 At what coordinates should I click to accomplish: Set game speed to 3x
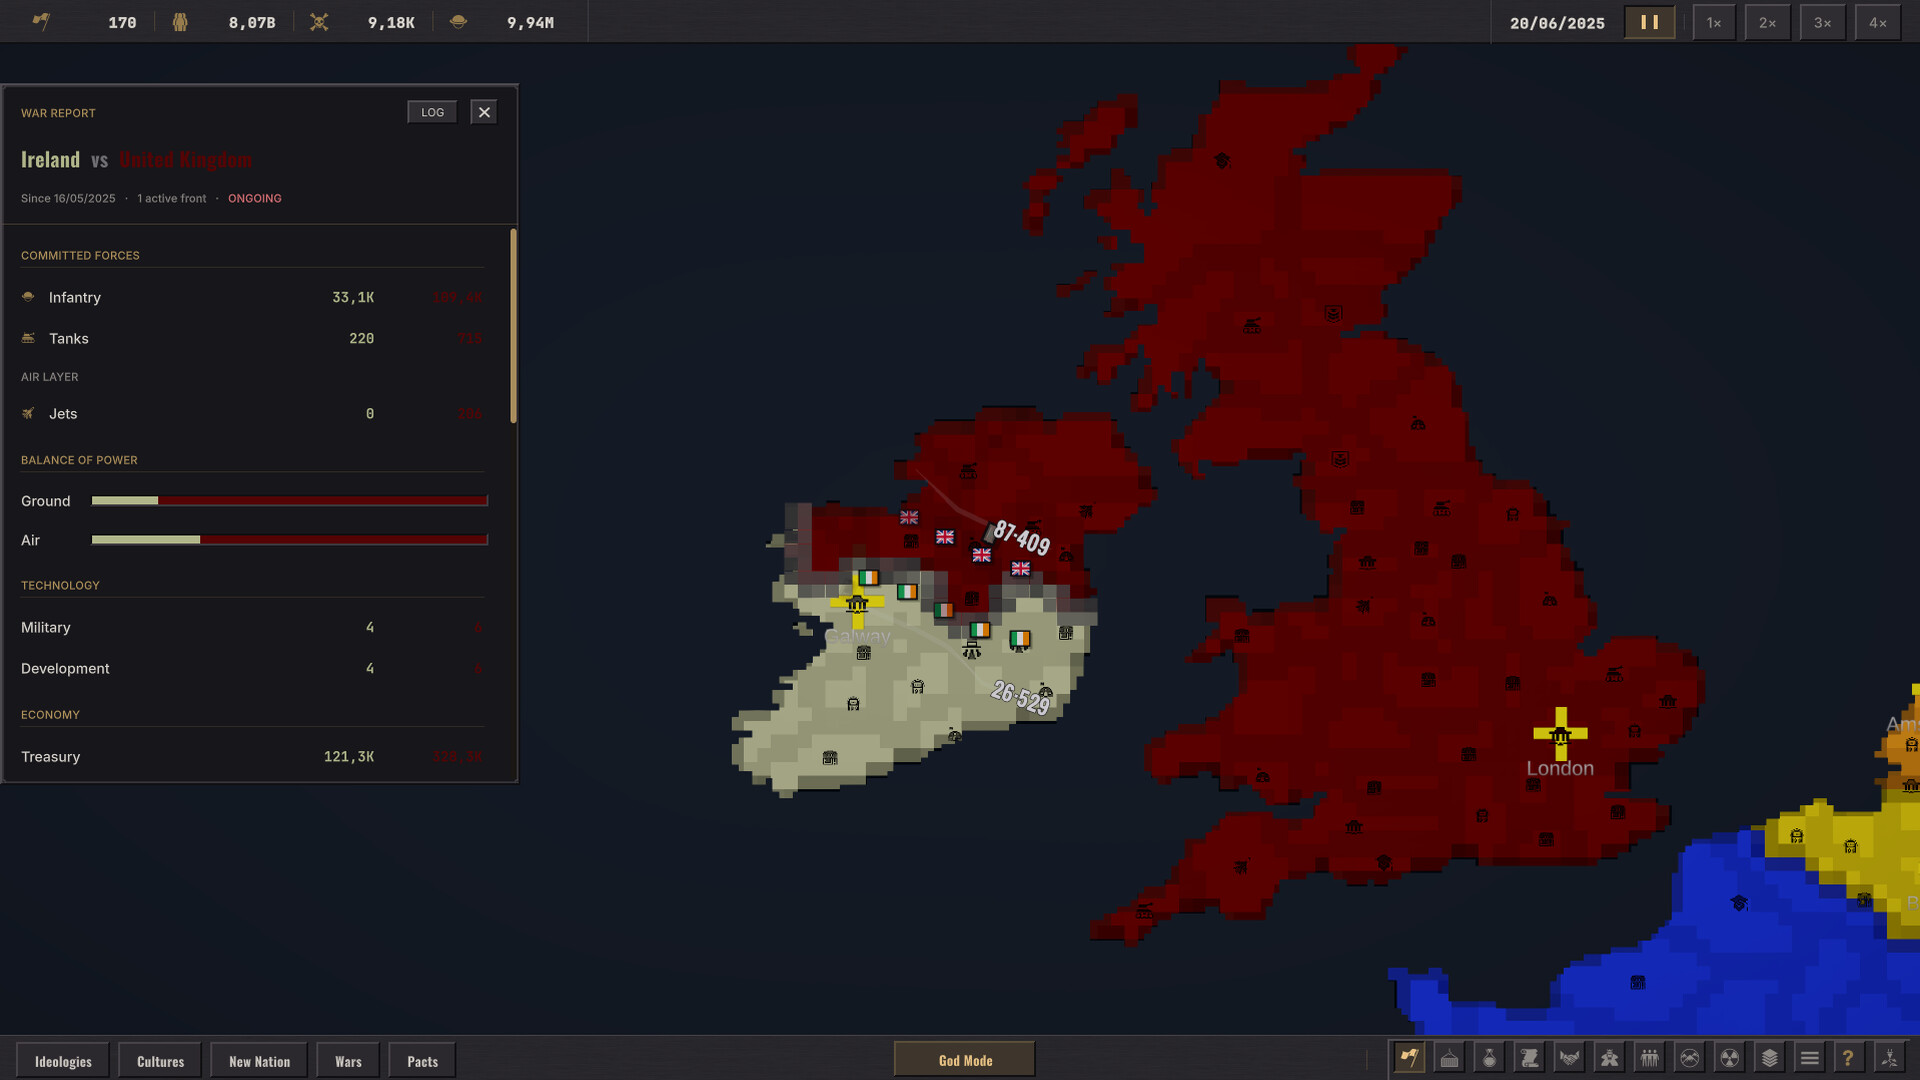pos(1822,22)
